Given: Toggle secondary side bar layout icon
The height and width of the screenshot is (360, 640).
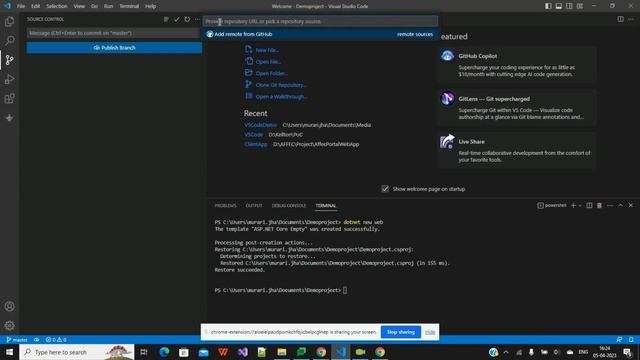Looking at the screenshot, I should click(569, 6).
